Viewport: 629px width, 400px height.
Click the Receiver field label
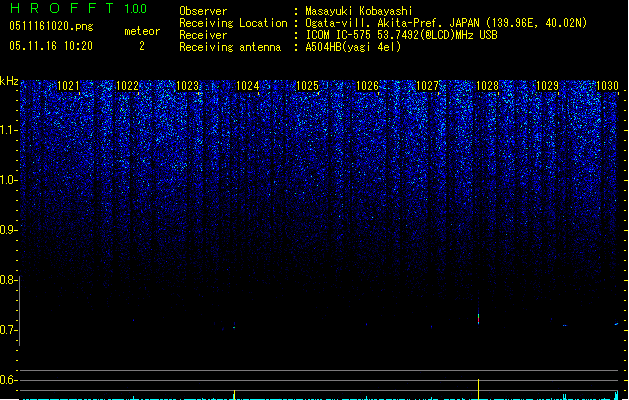point(203,35)
